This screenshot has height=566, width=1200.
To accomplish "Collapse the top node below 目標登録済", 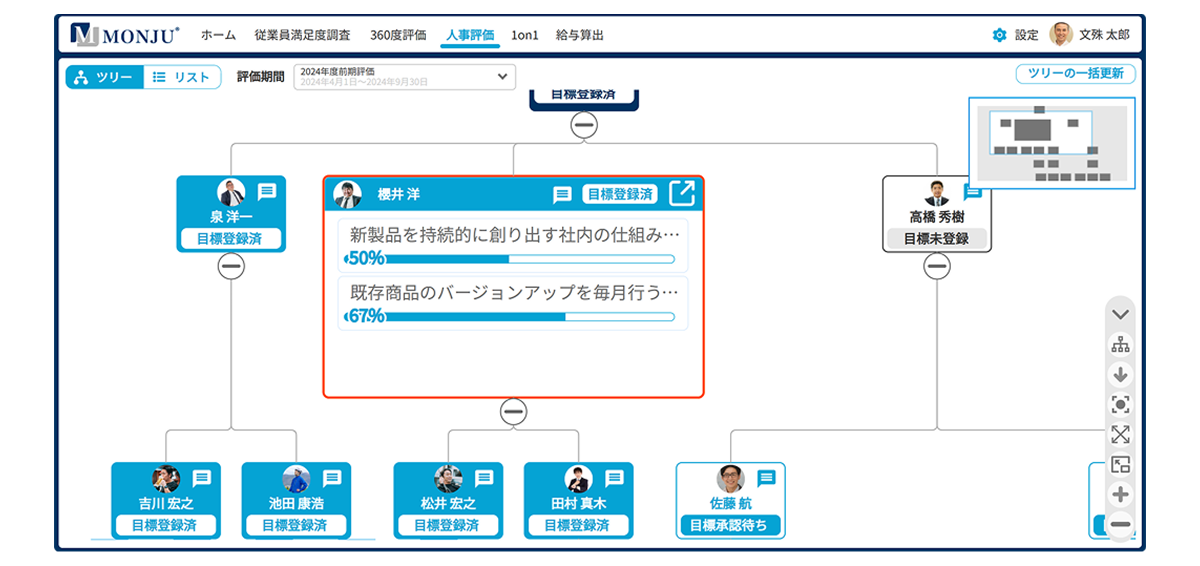I will point(584,125).
